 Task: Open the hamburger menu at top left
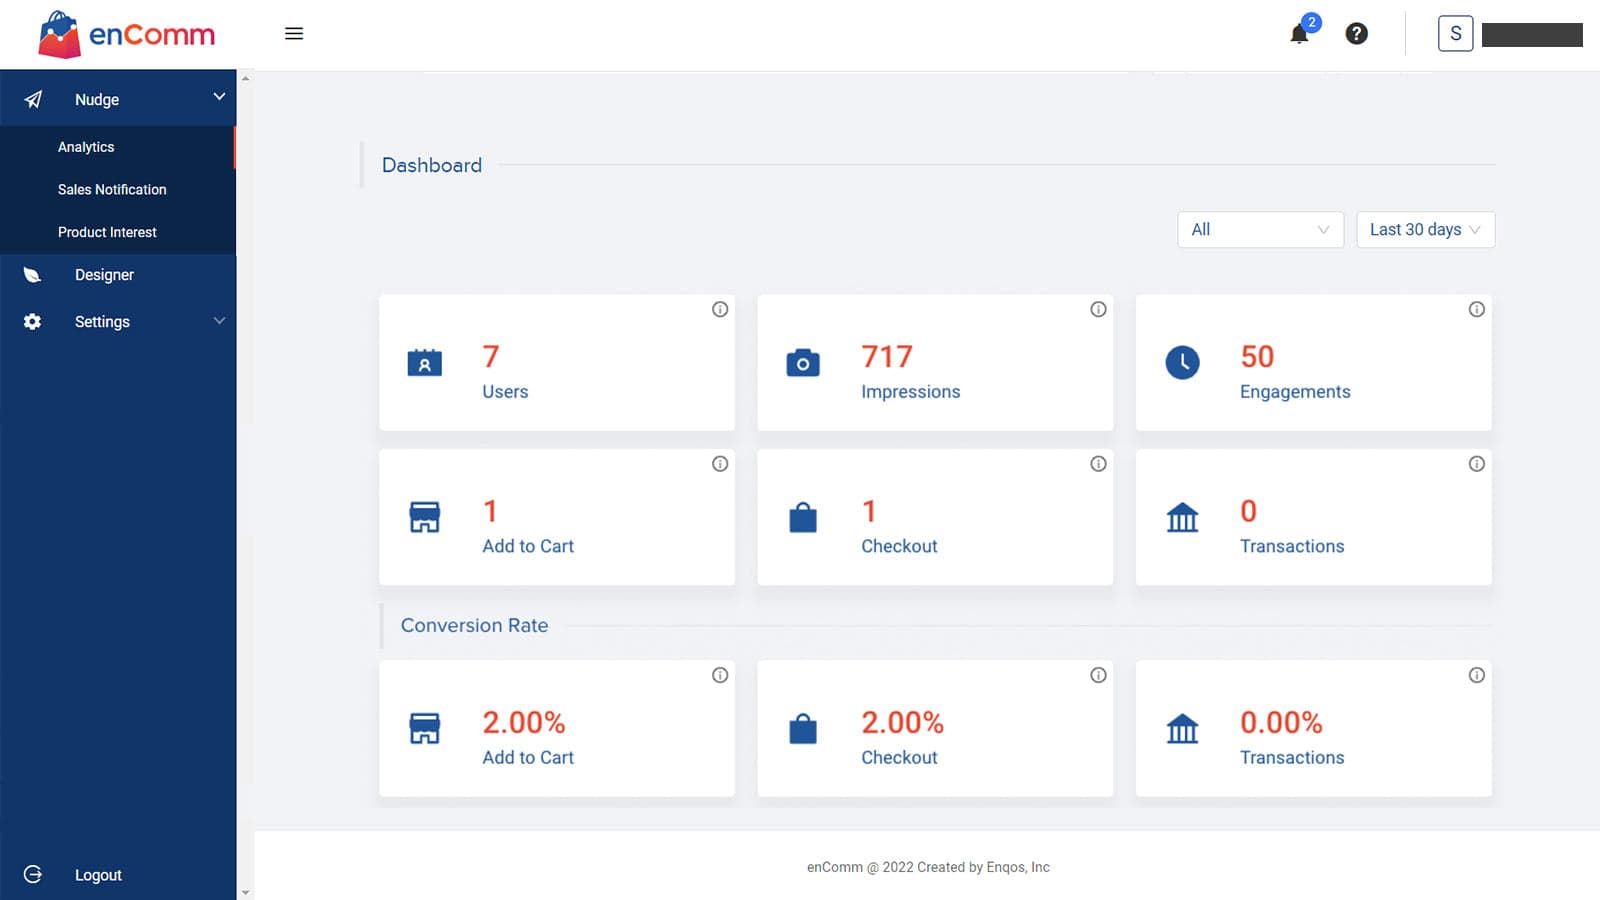pos(293,33)
